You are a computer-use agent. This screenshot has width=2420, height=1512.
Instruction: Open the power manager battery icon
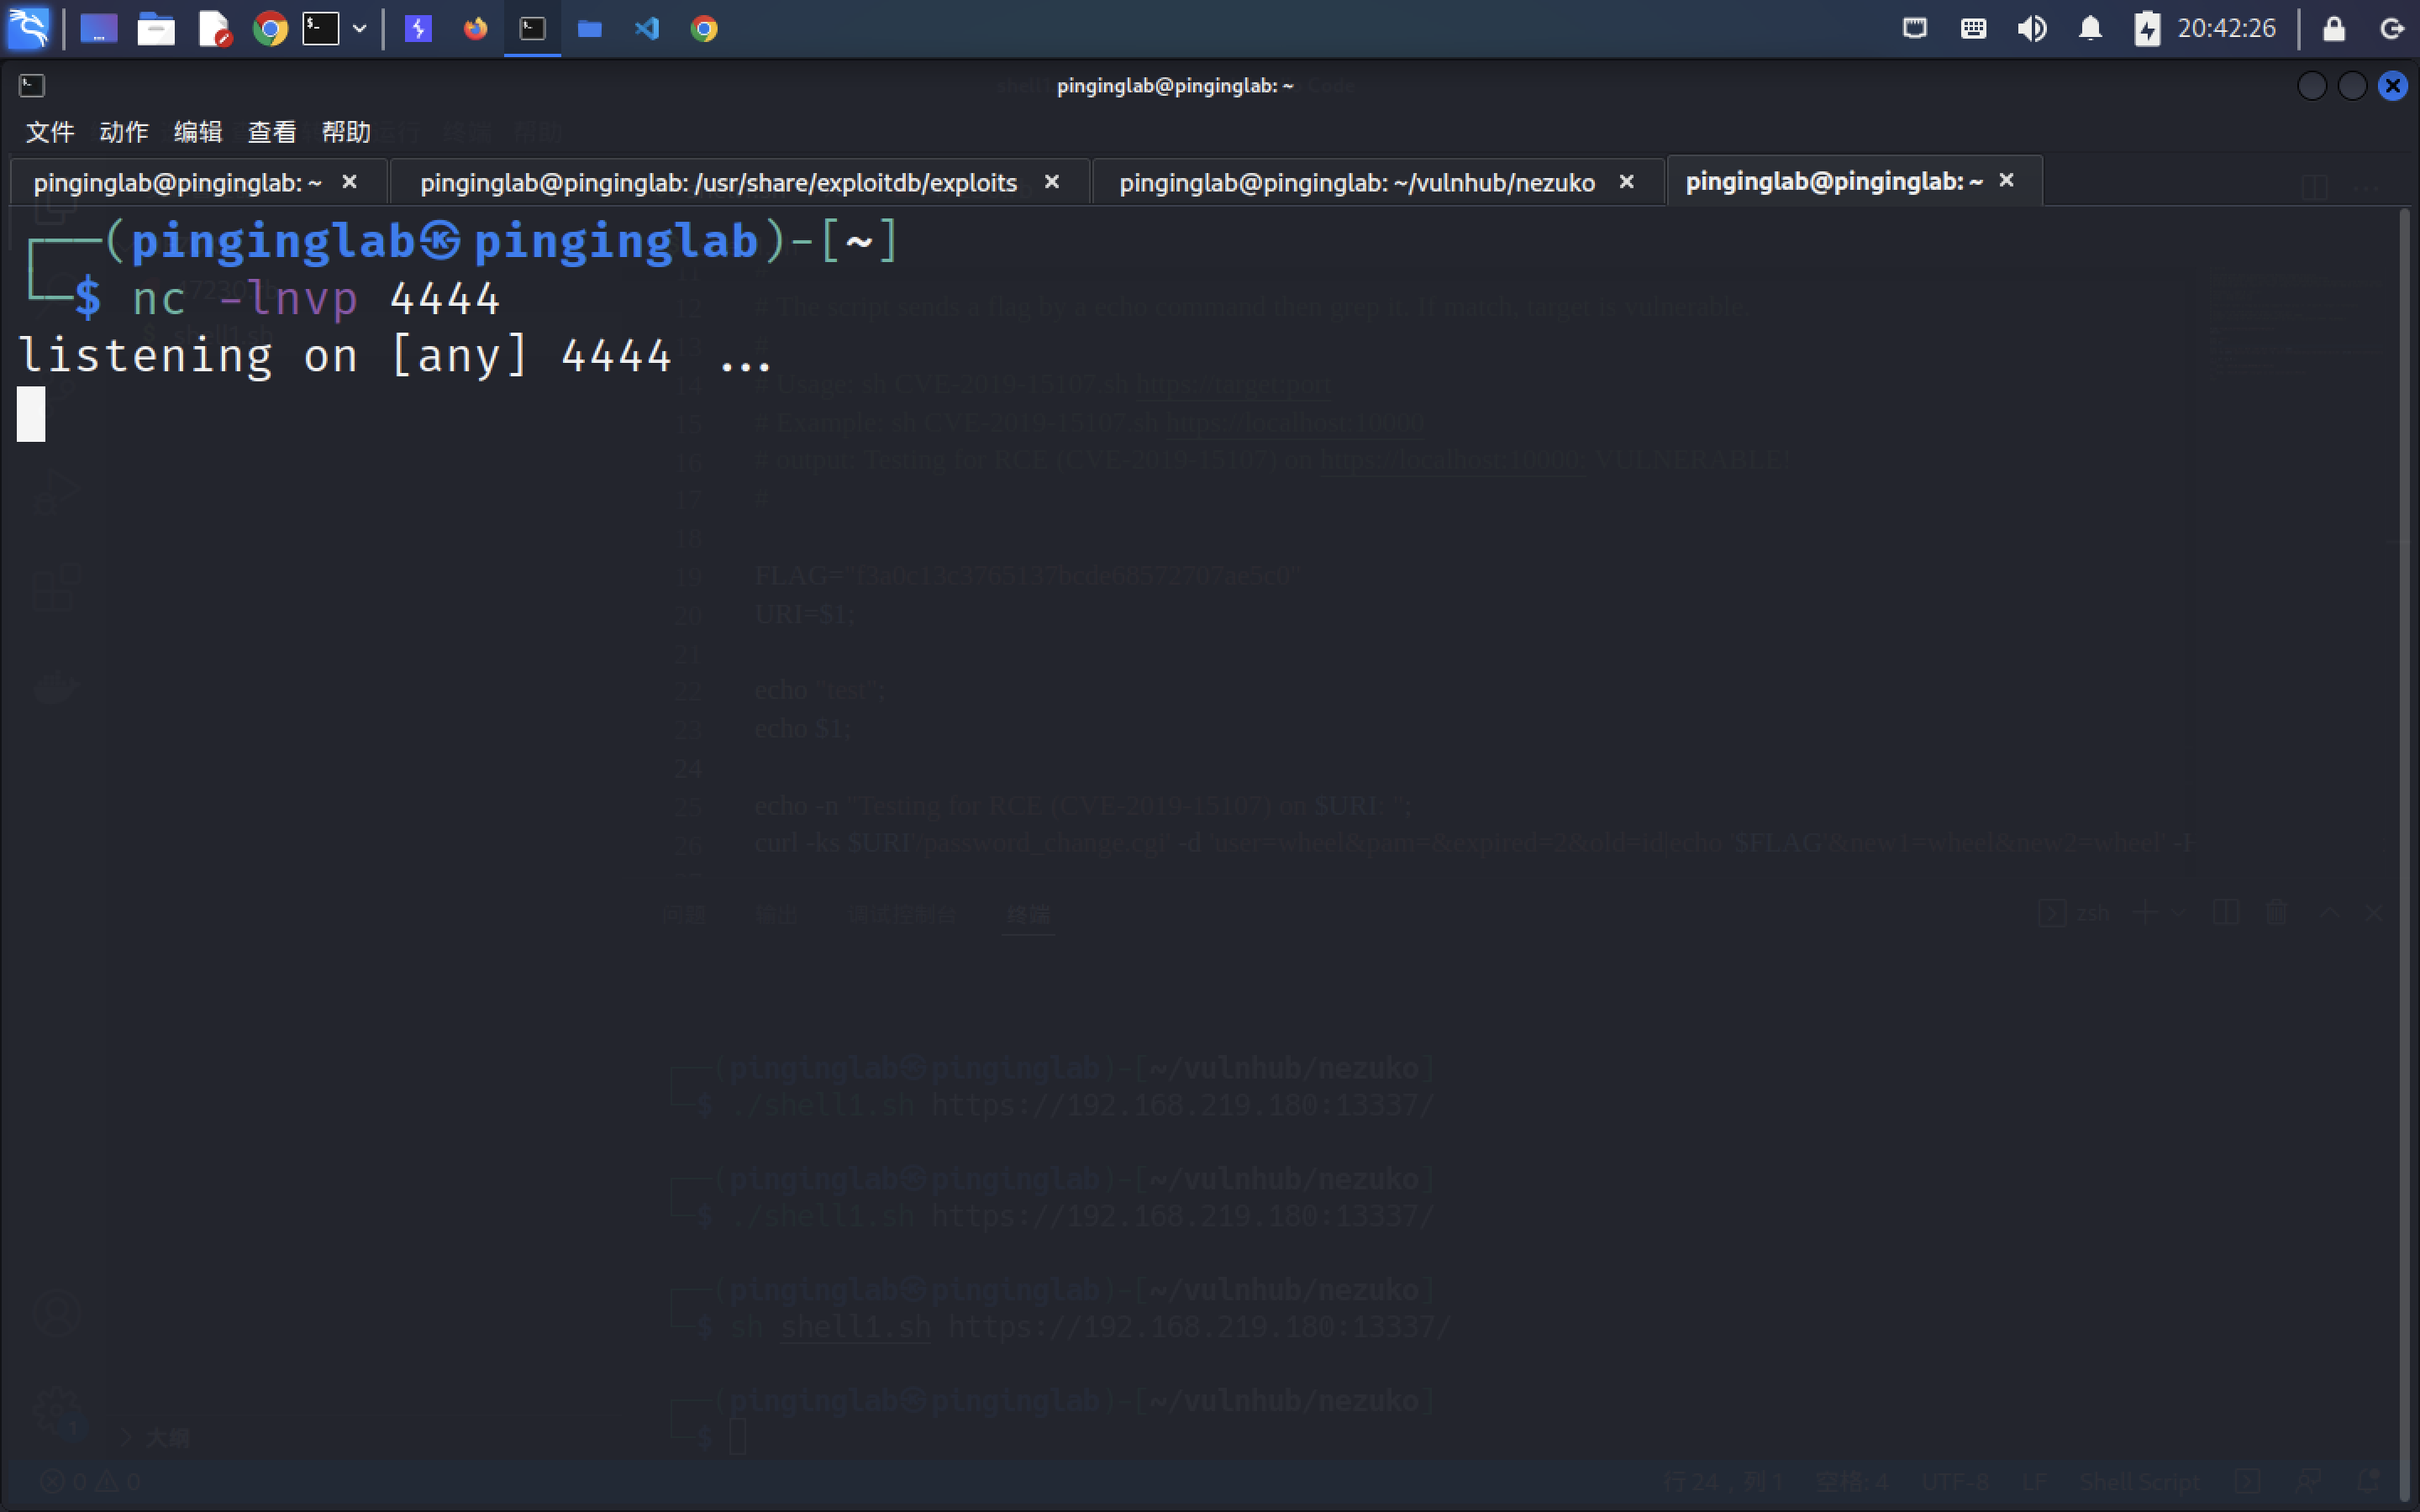[2146, 28]
